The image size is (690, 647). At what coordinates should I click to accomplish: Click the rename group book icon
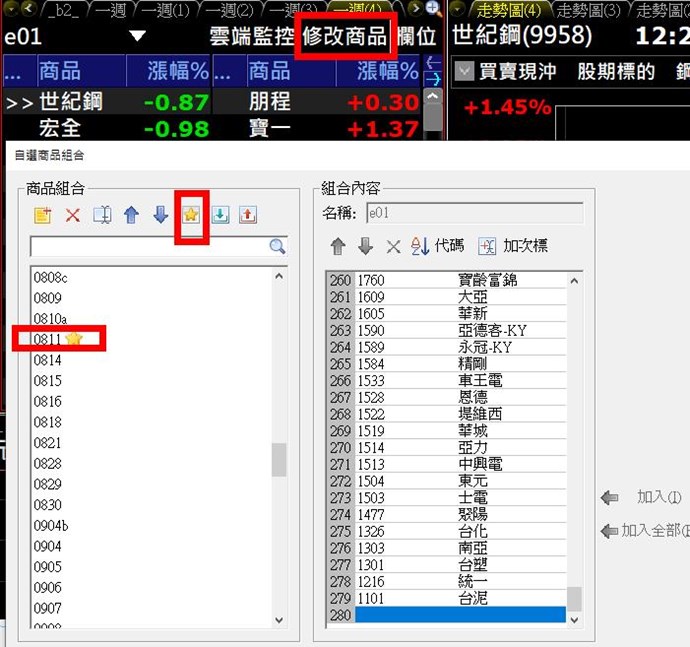pyautogui.click(x=101, y=215)
